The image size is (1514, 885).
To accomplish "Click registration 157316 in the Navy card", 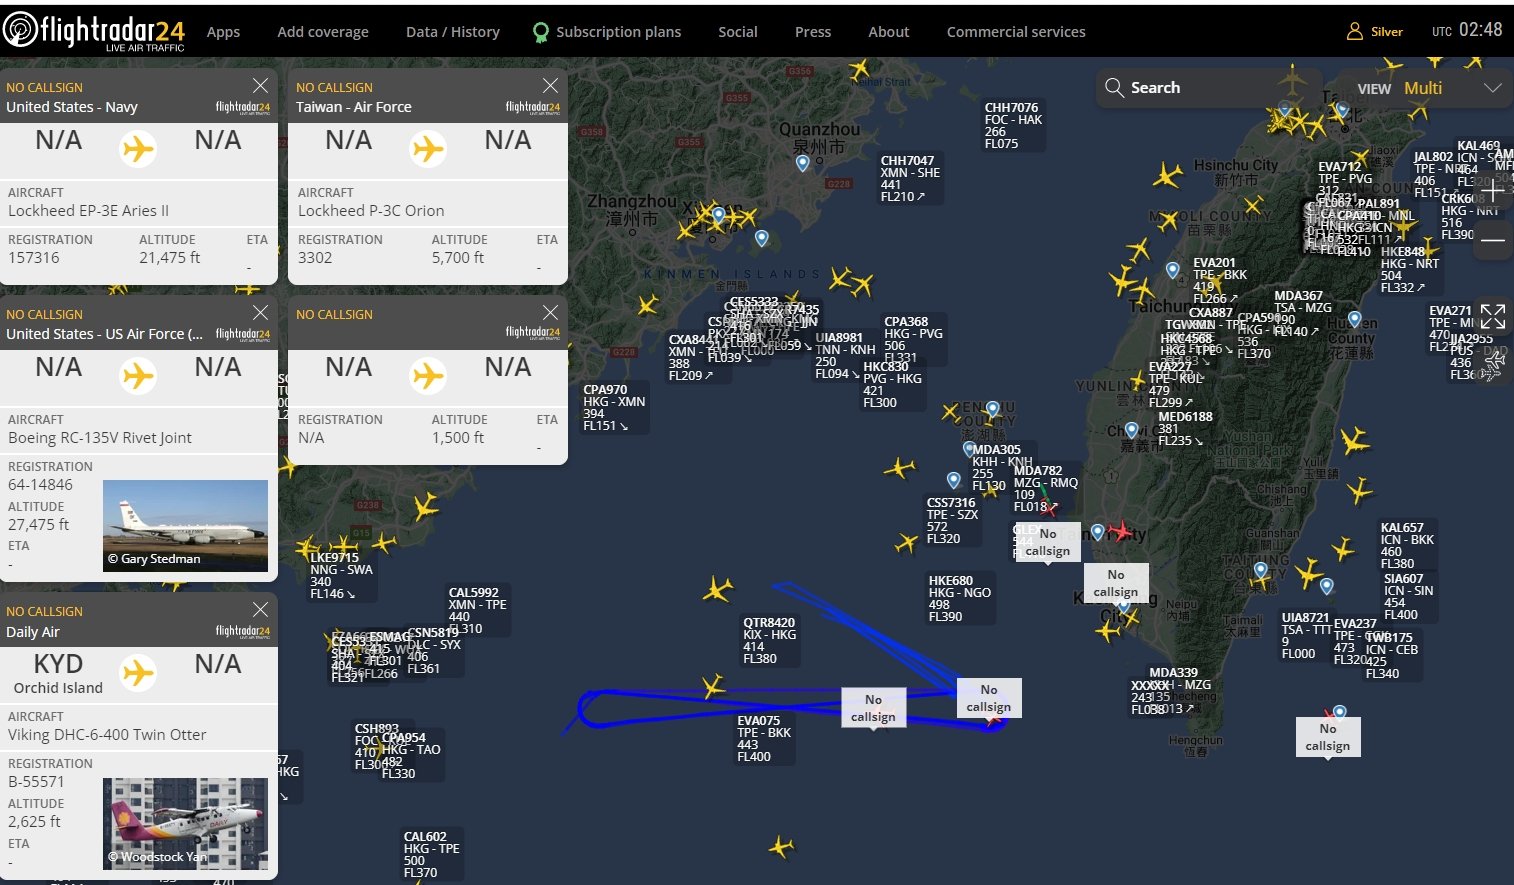I will click(x=34, y=258).
